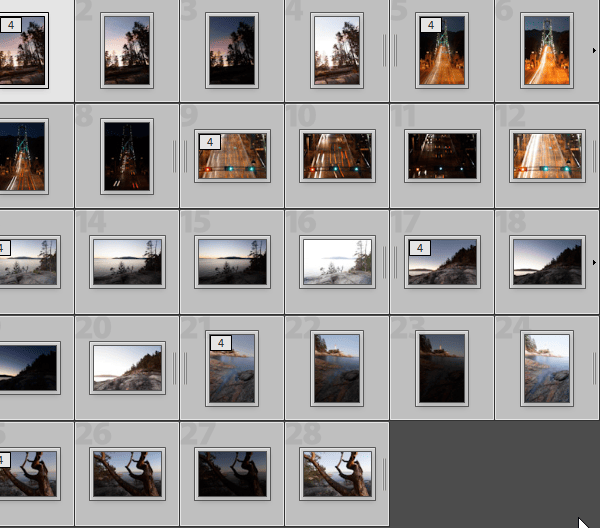This screenshot has width=600, height=528.
Task: Click the stack badge on the highlighted first photo
Action: (x=11, y=25)
